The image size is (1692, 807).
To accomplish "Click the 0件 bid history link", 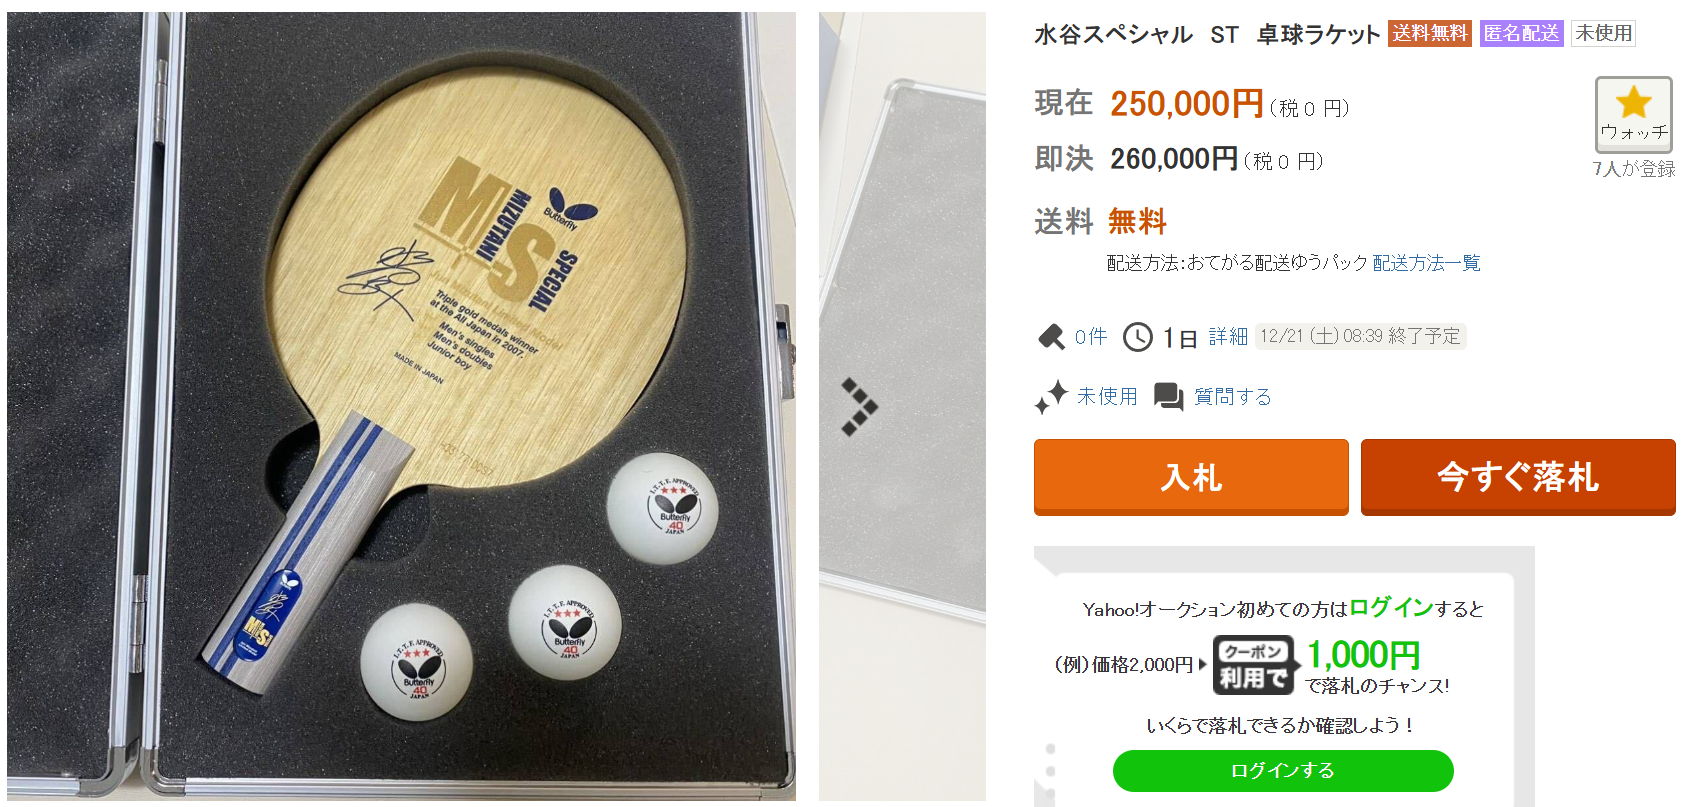I will pos(1091,337).
